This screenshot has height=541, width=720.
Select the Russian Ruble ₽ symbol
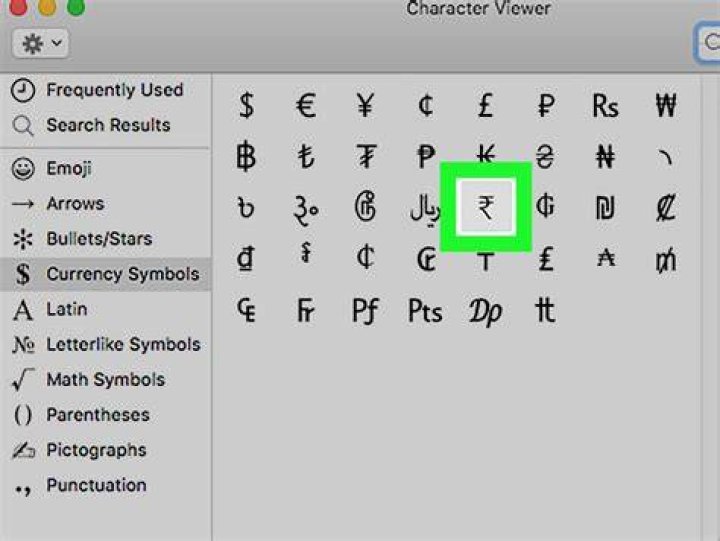(546, 106)
